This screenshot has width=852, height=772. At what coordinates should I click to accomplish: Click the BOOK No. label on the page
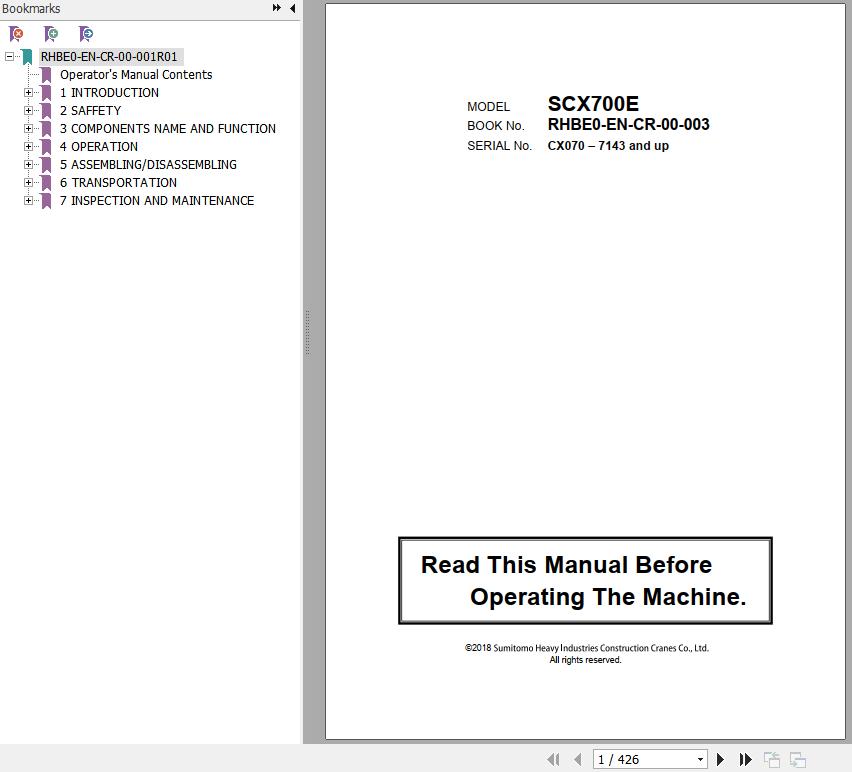[496, 126]
